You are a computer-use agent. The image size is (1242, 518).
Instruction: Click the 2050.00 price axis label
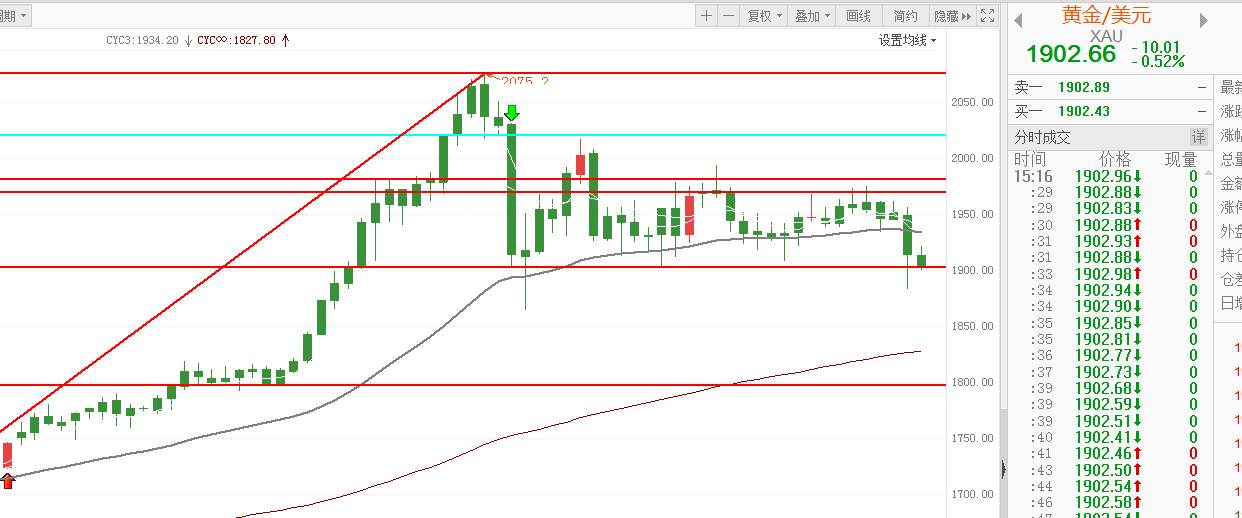pos(972,102)
